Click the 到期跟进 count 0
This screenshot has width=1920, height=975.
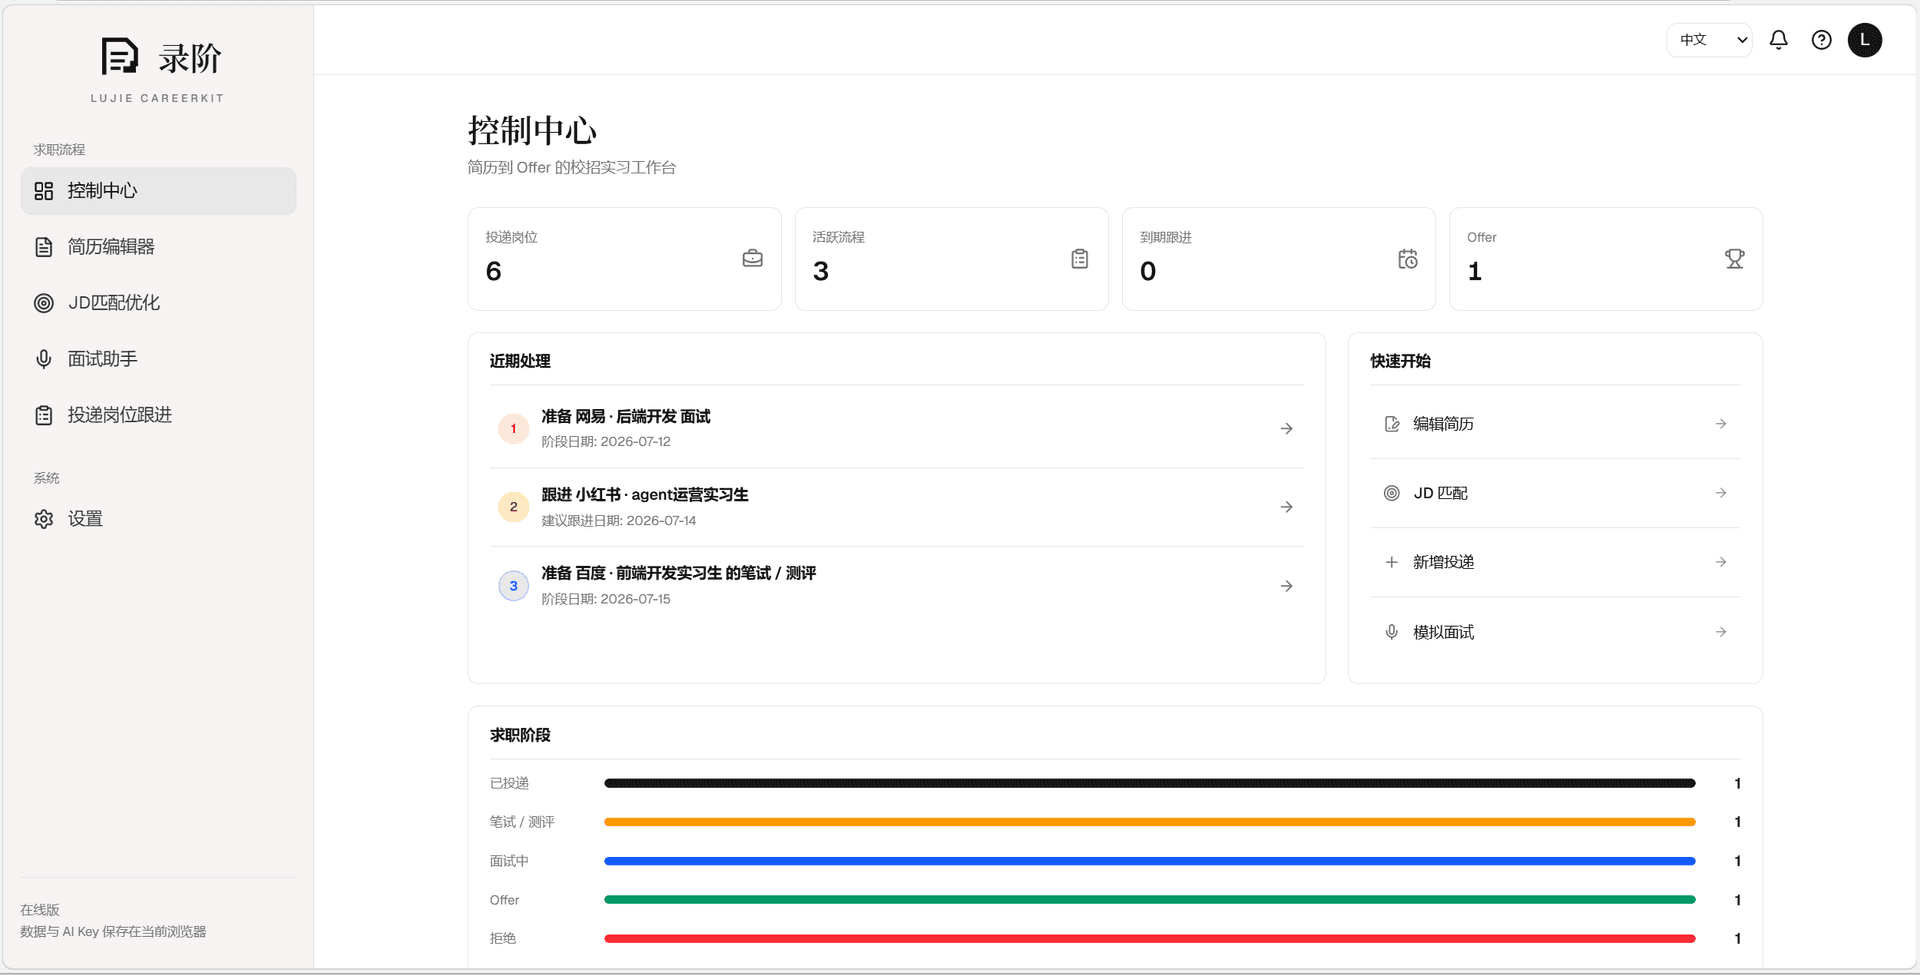coord(1148,271)
